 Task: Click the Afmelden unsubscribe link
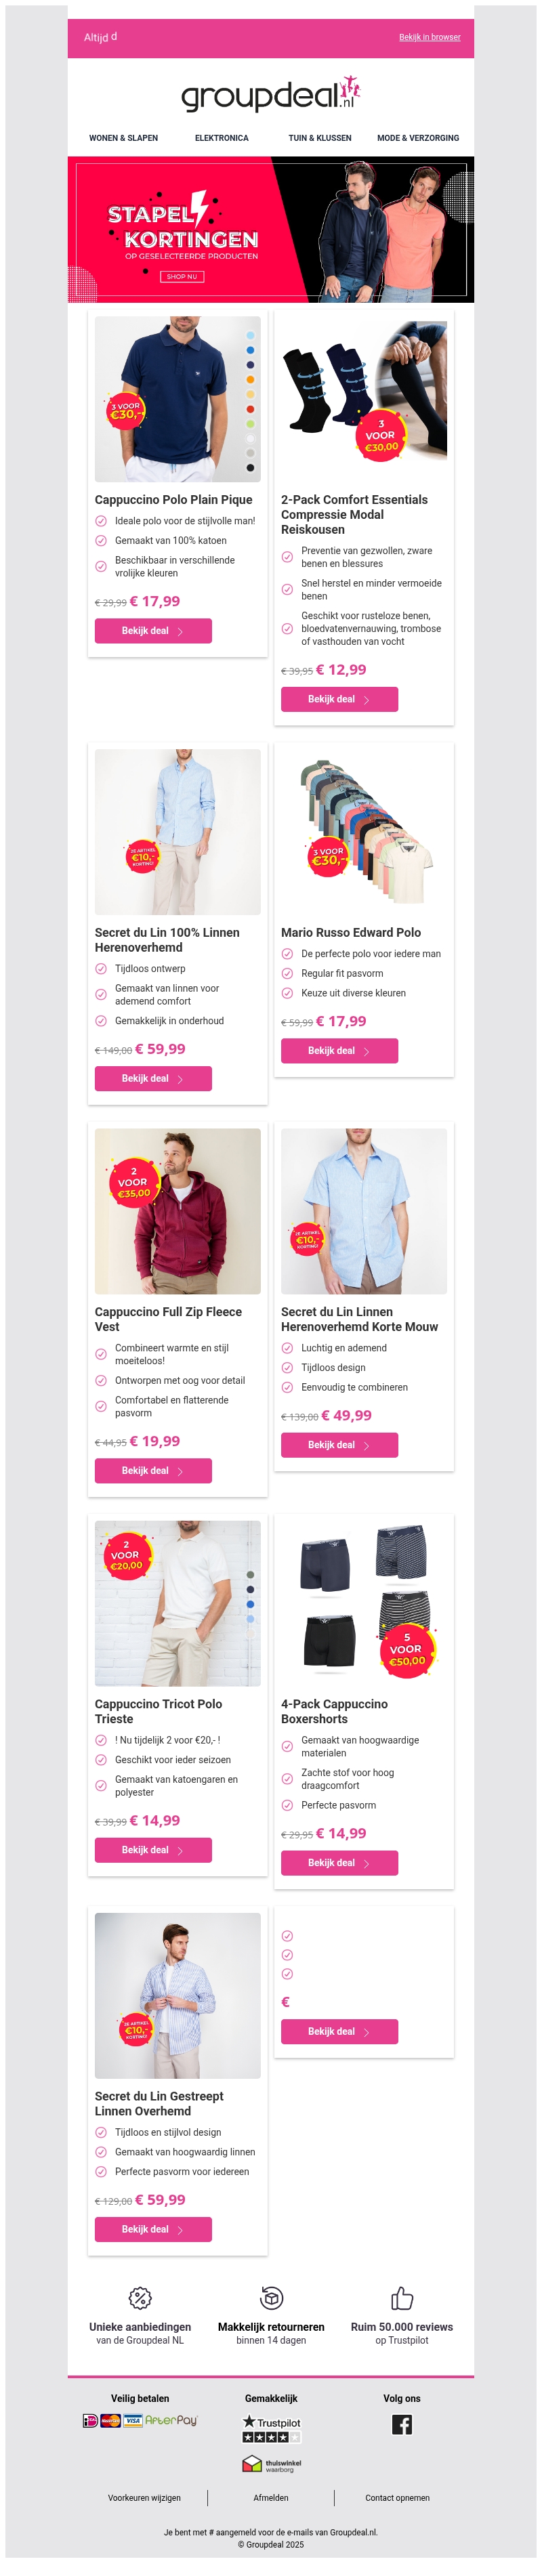pos(271,2497)
